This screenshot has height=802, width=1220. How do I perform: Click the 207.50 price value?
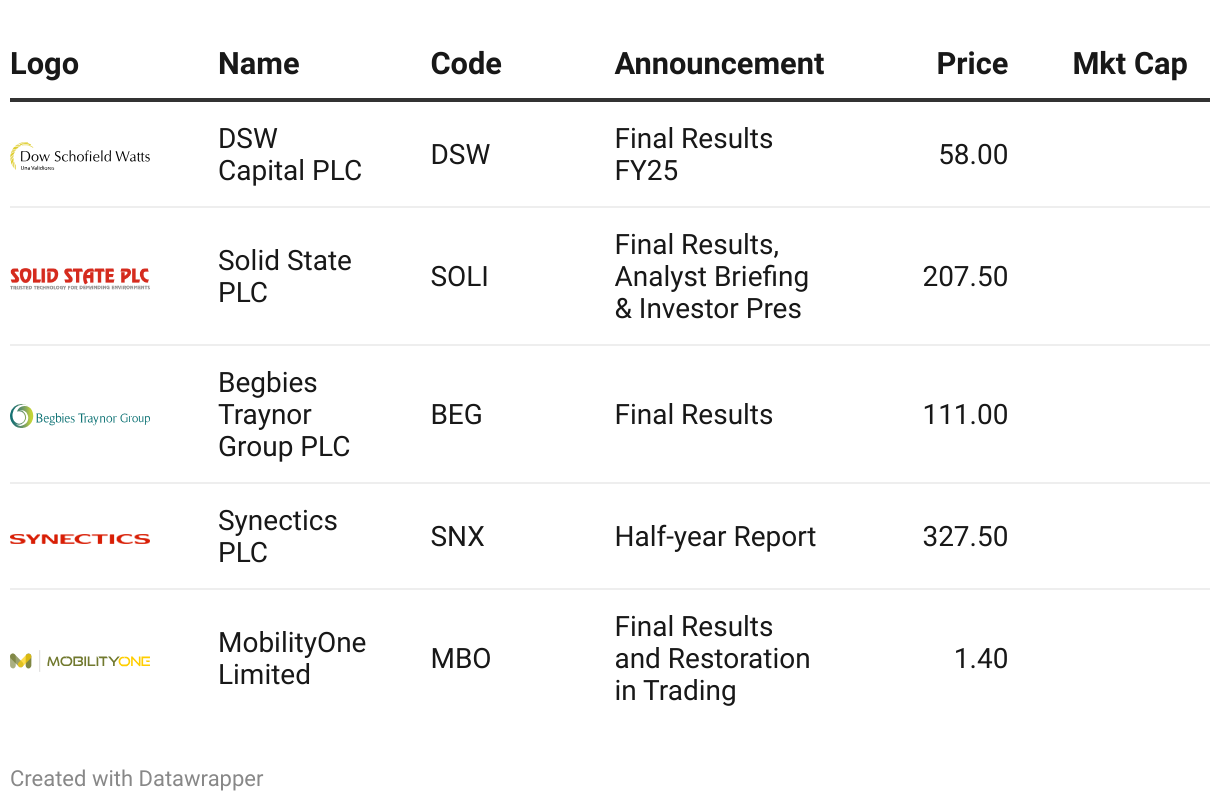click(x=964, y=276)
